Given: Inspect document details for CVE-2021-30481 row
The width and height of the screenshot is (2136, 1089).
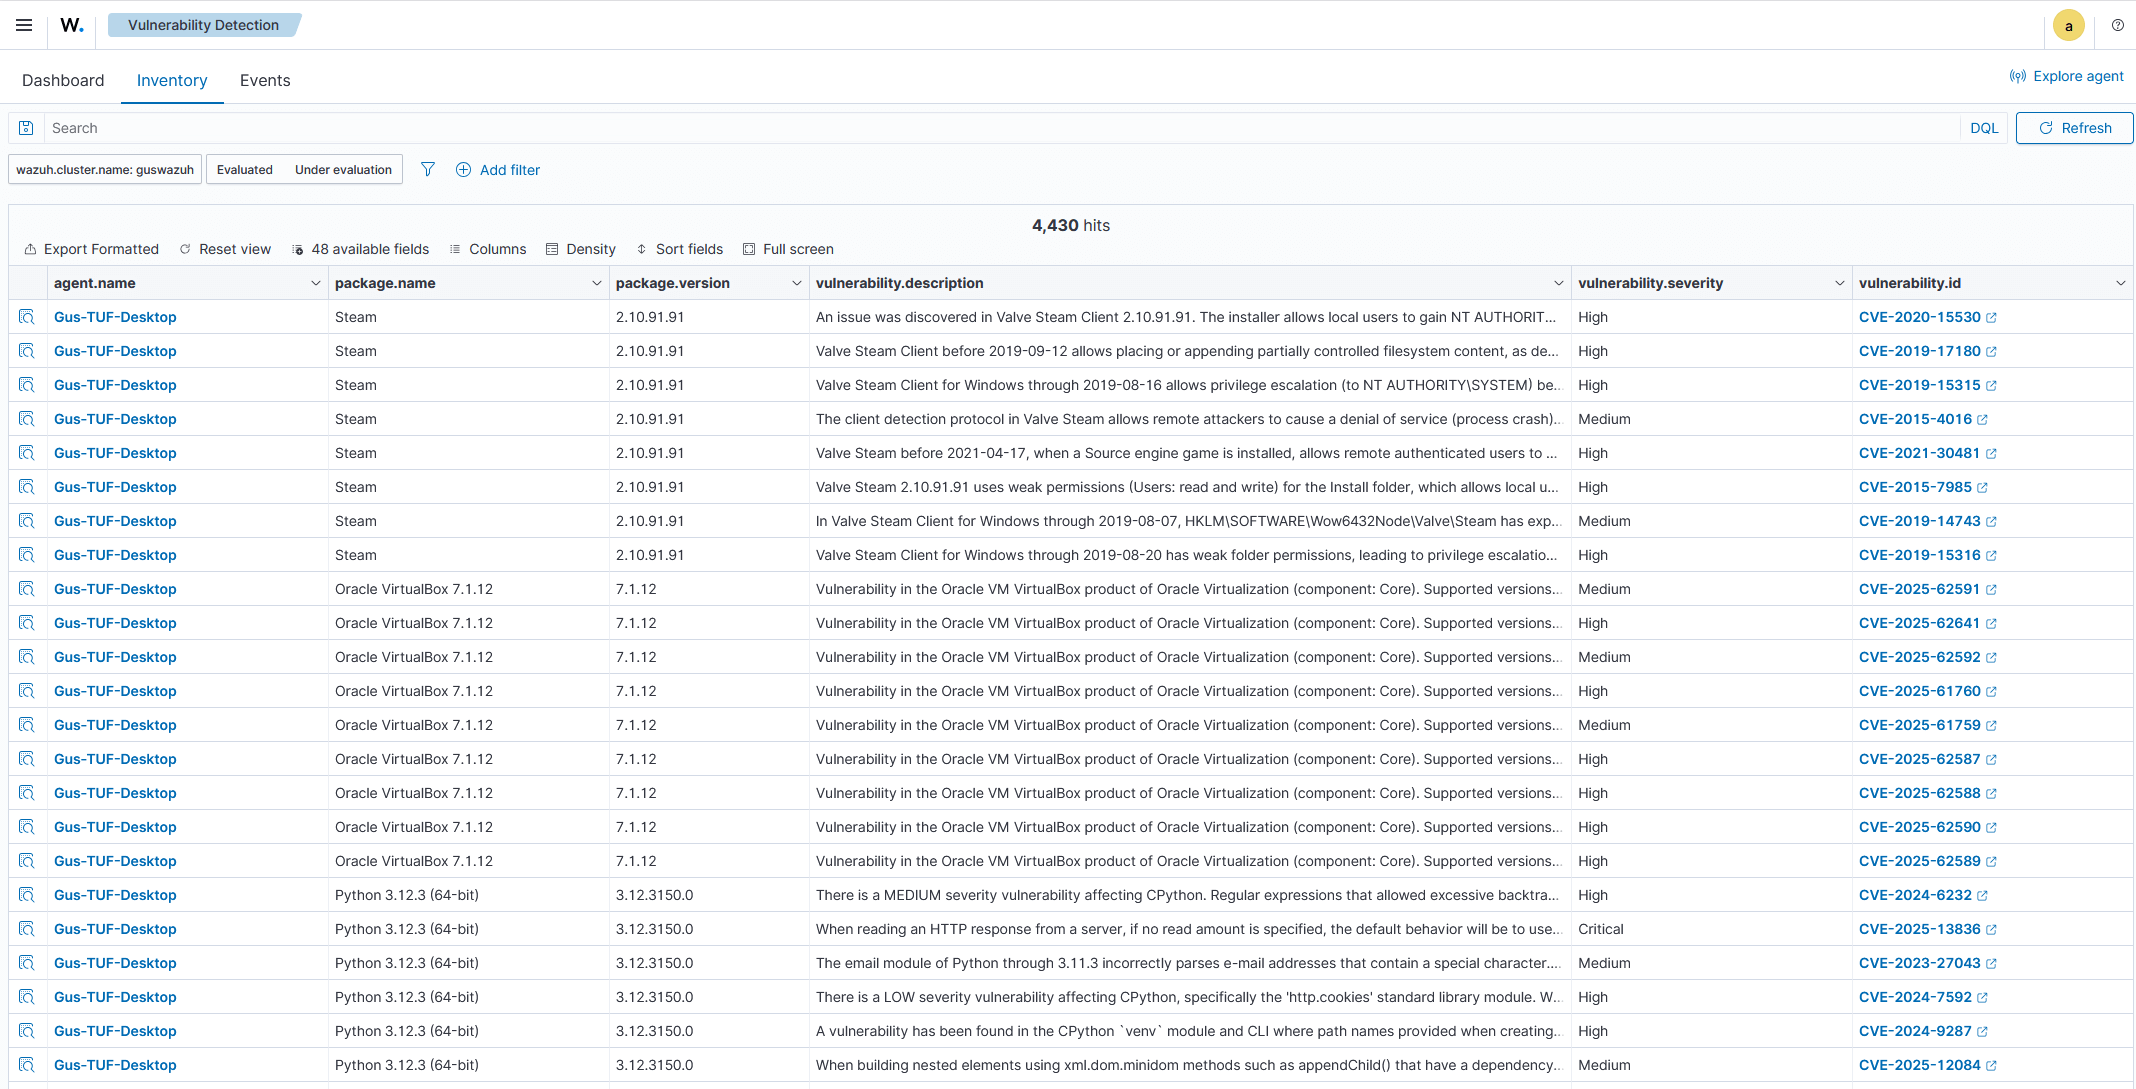Looking at the screenshot, I should (x=27, y=453).
